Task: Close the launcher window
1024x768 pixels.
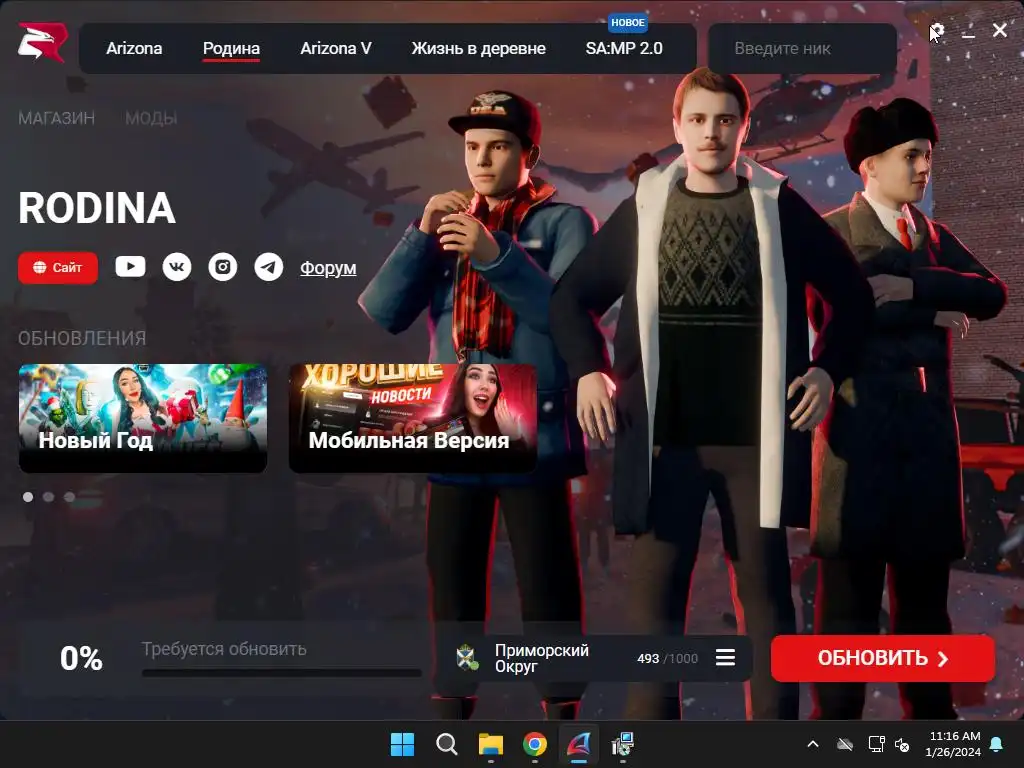Action: (1000, 30)
